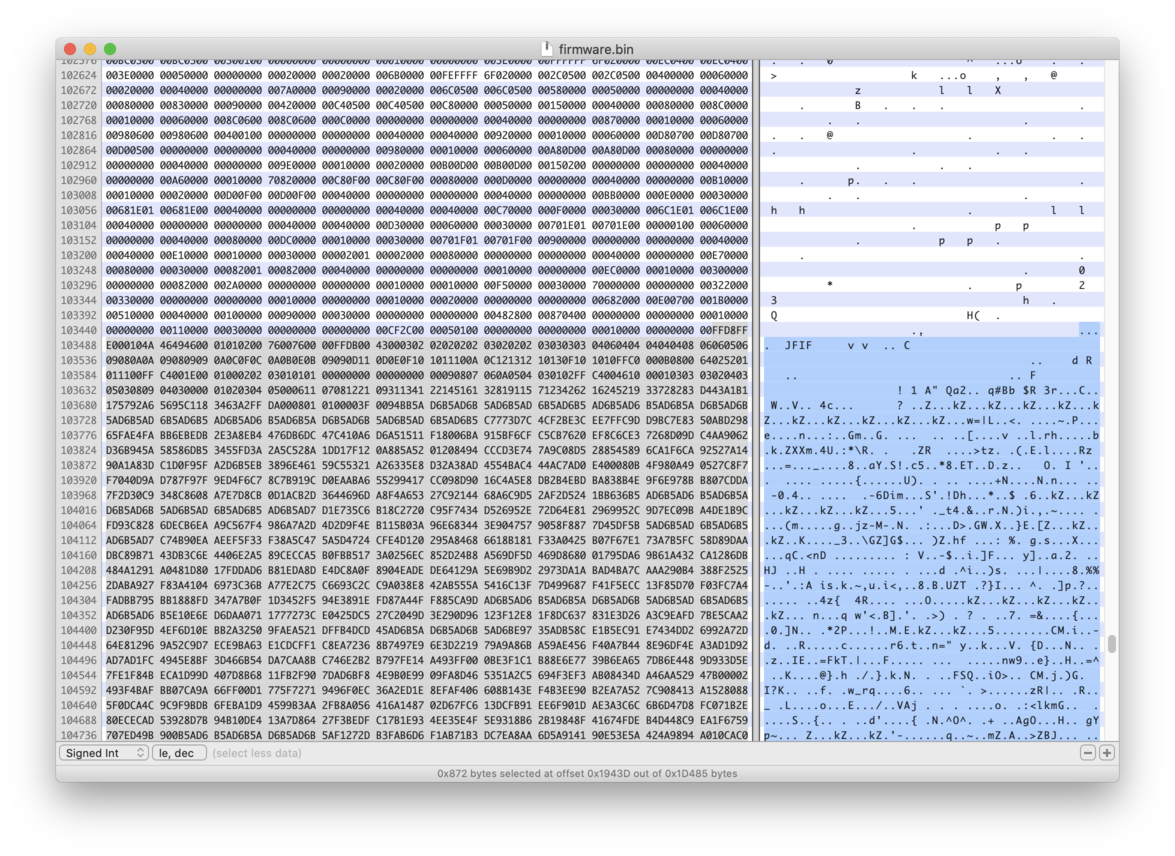Image resolution: width=1175 pixels, height=856 pixels.
Task: Click the yellow minimize window button
Action: [90, 49]
